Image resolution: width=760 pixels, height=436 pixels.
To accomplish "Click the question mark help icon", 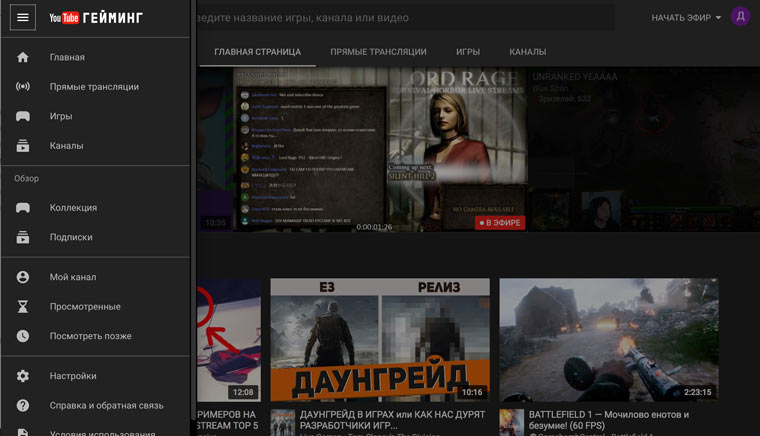I will point(23,405).
